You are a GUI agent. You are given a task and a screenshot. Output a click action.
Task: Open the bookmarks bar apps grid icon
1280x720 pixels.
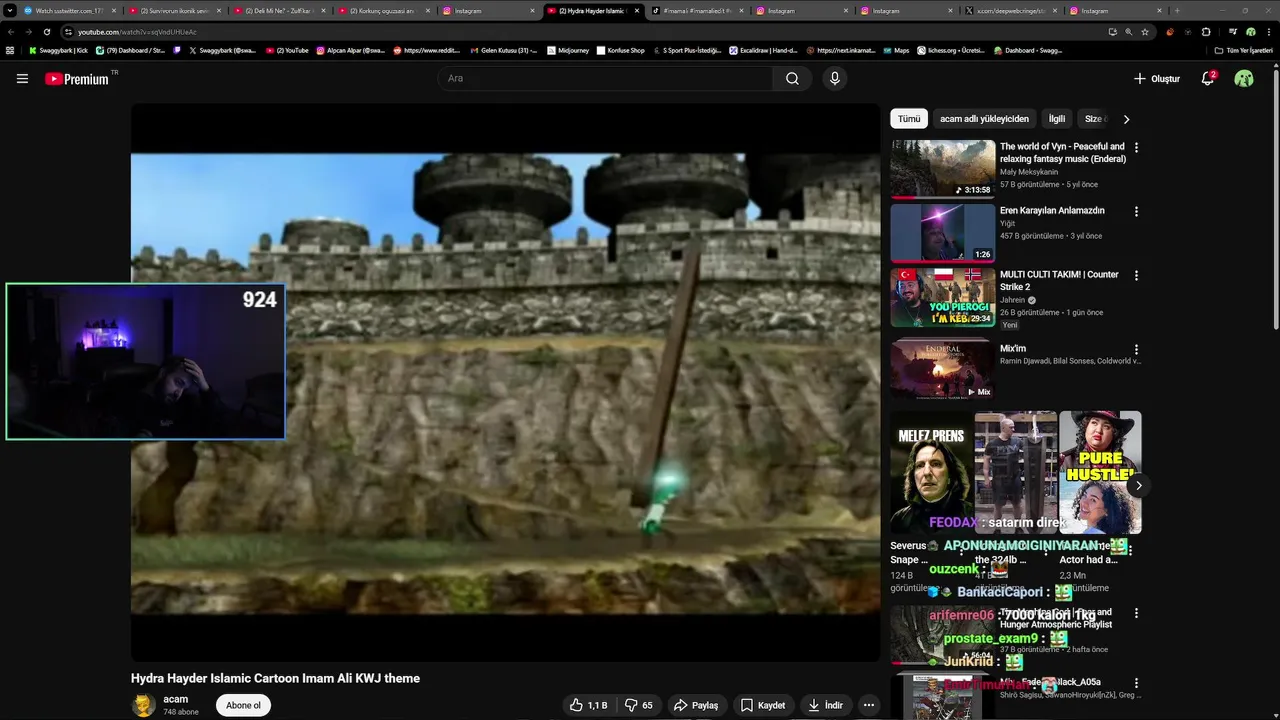pyautogui.click(x=10, y=50)
